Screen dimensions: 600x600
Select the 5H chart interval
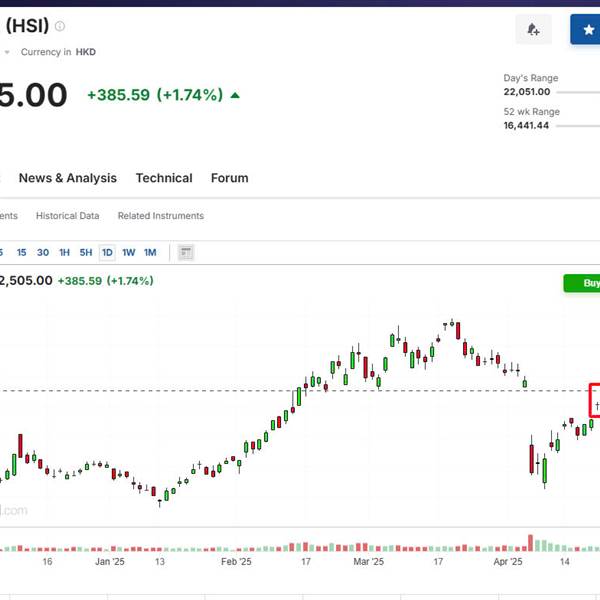[x=86, y=253]
